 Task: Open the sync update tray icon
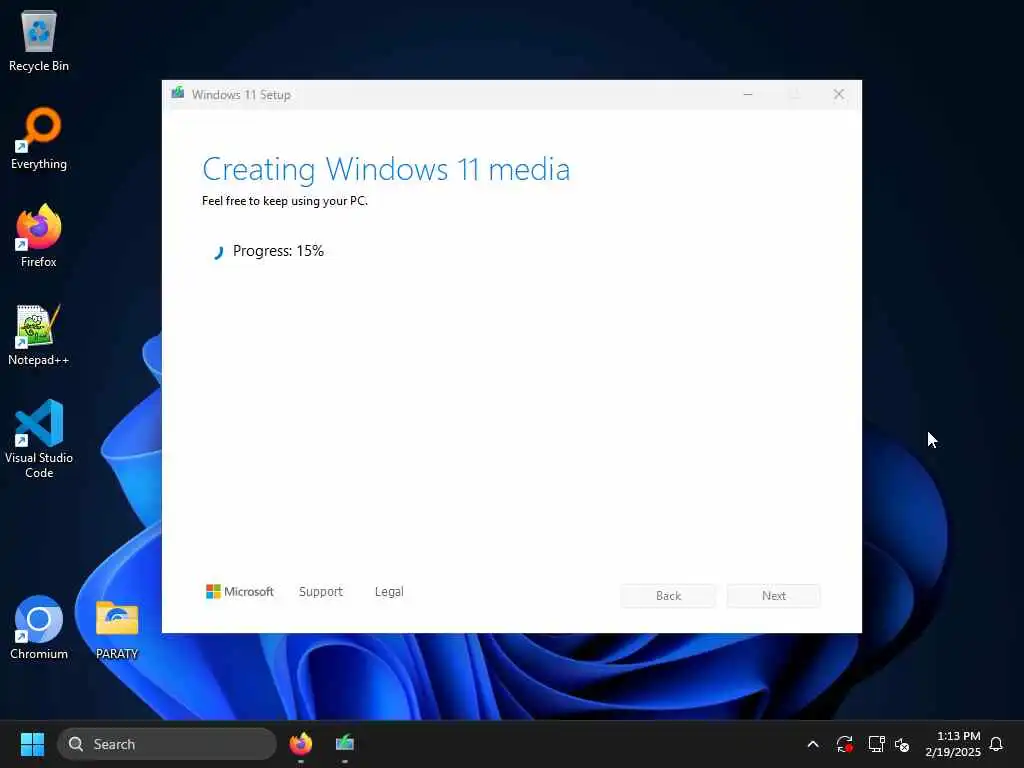pyautogui.click(x=844, y=744)
